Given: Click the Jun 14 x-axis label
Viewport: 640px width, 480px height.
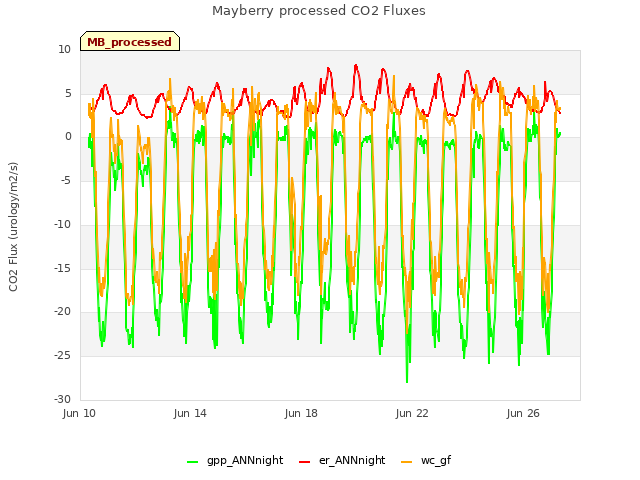Looking at the screenshot, I should click(x=190, y=413).
